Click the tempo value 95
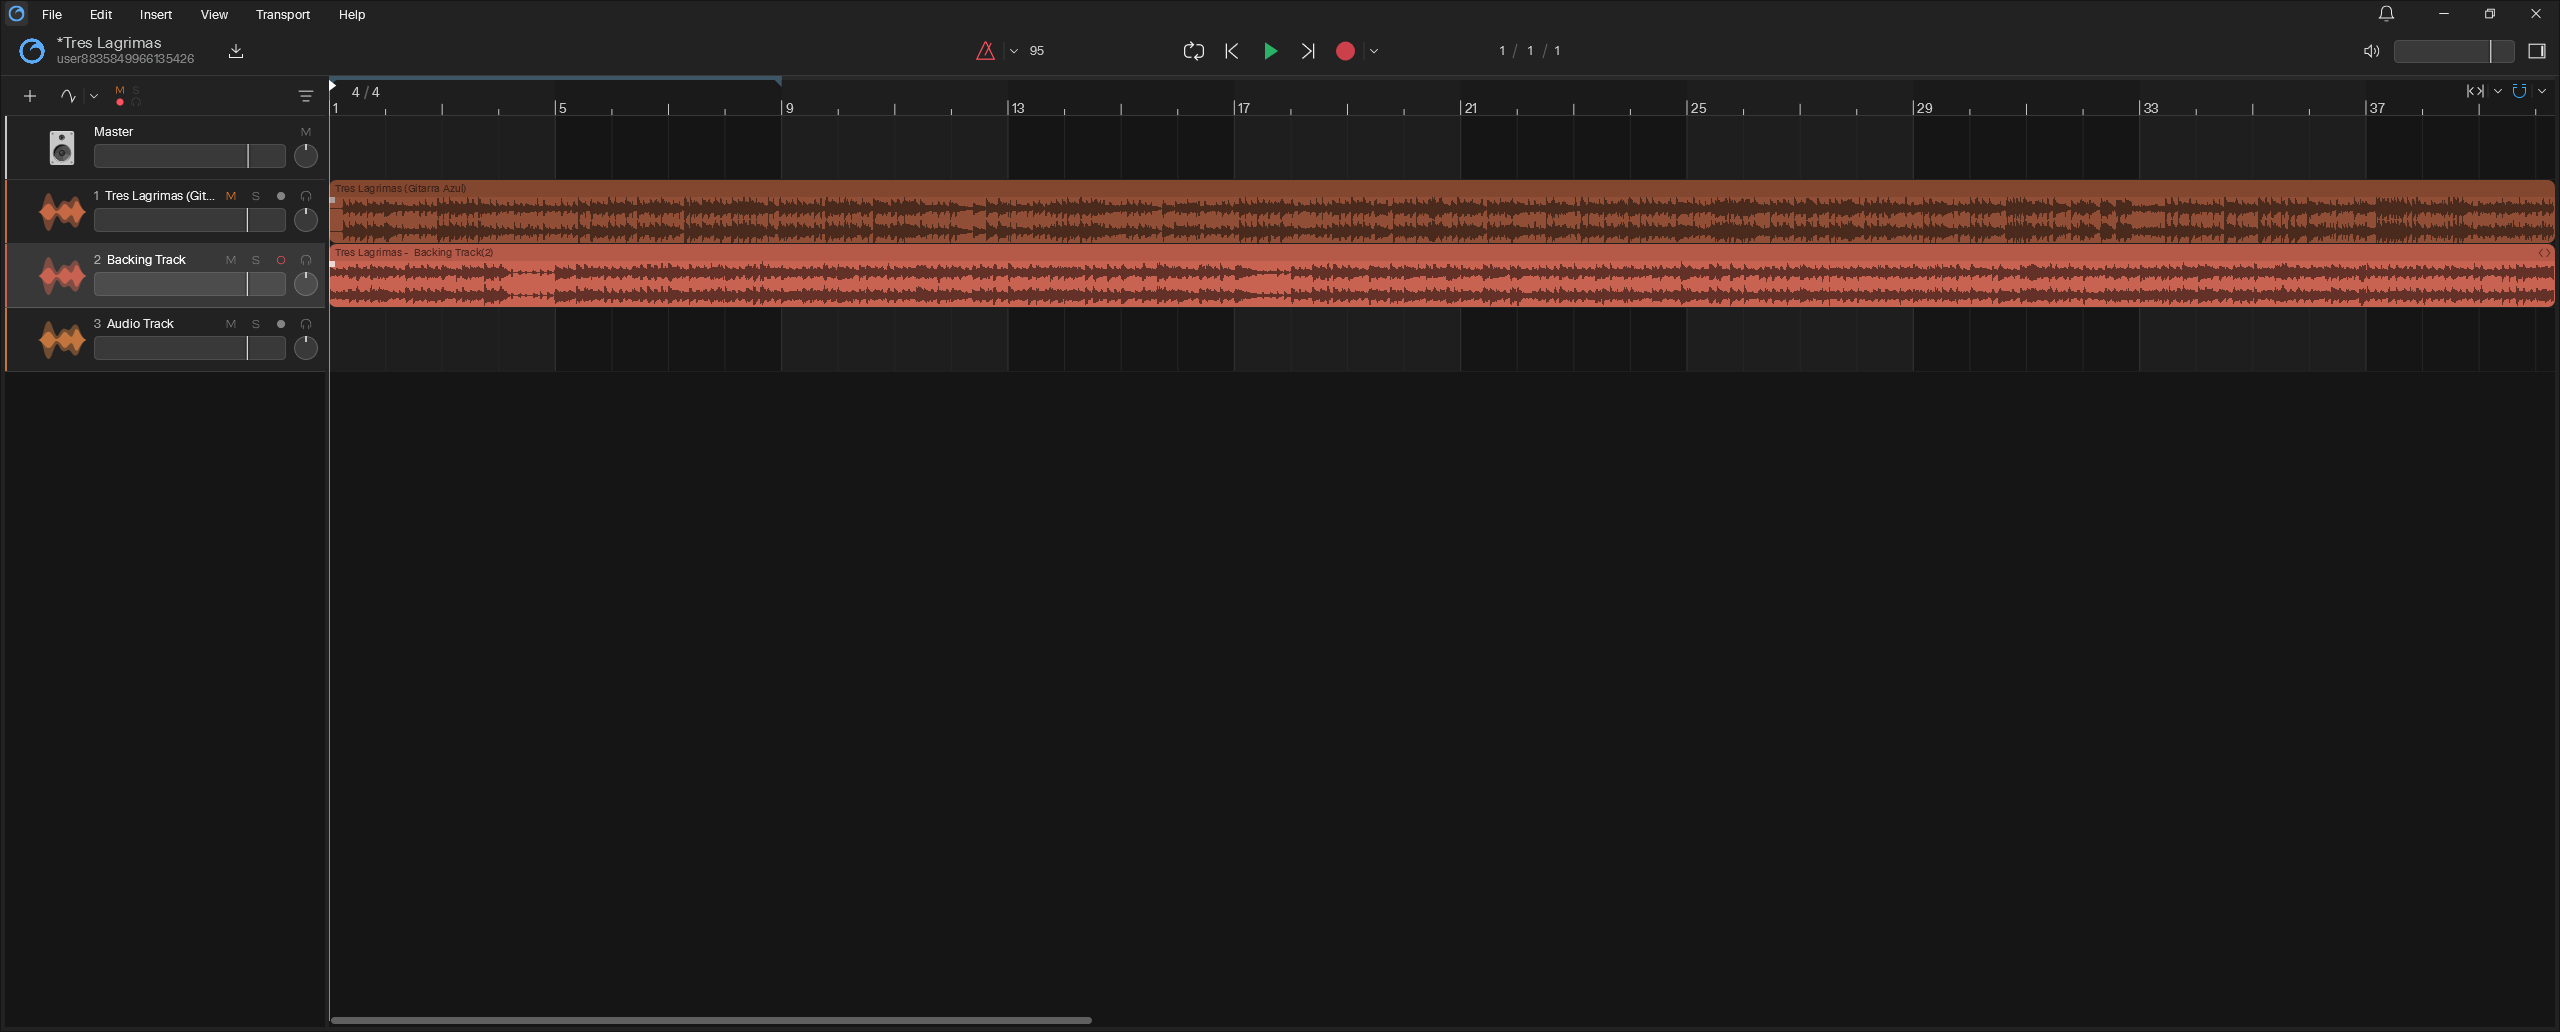The width and height of the screenshot is (2560, 1032). coord(1037,51)
